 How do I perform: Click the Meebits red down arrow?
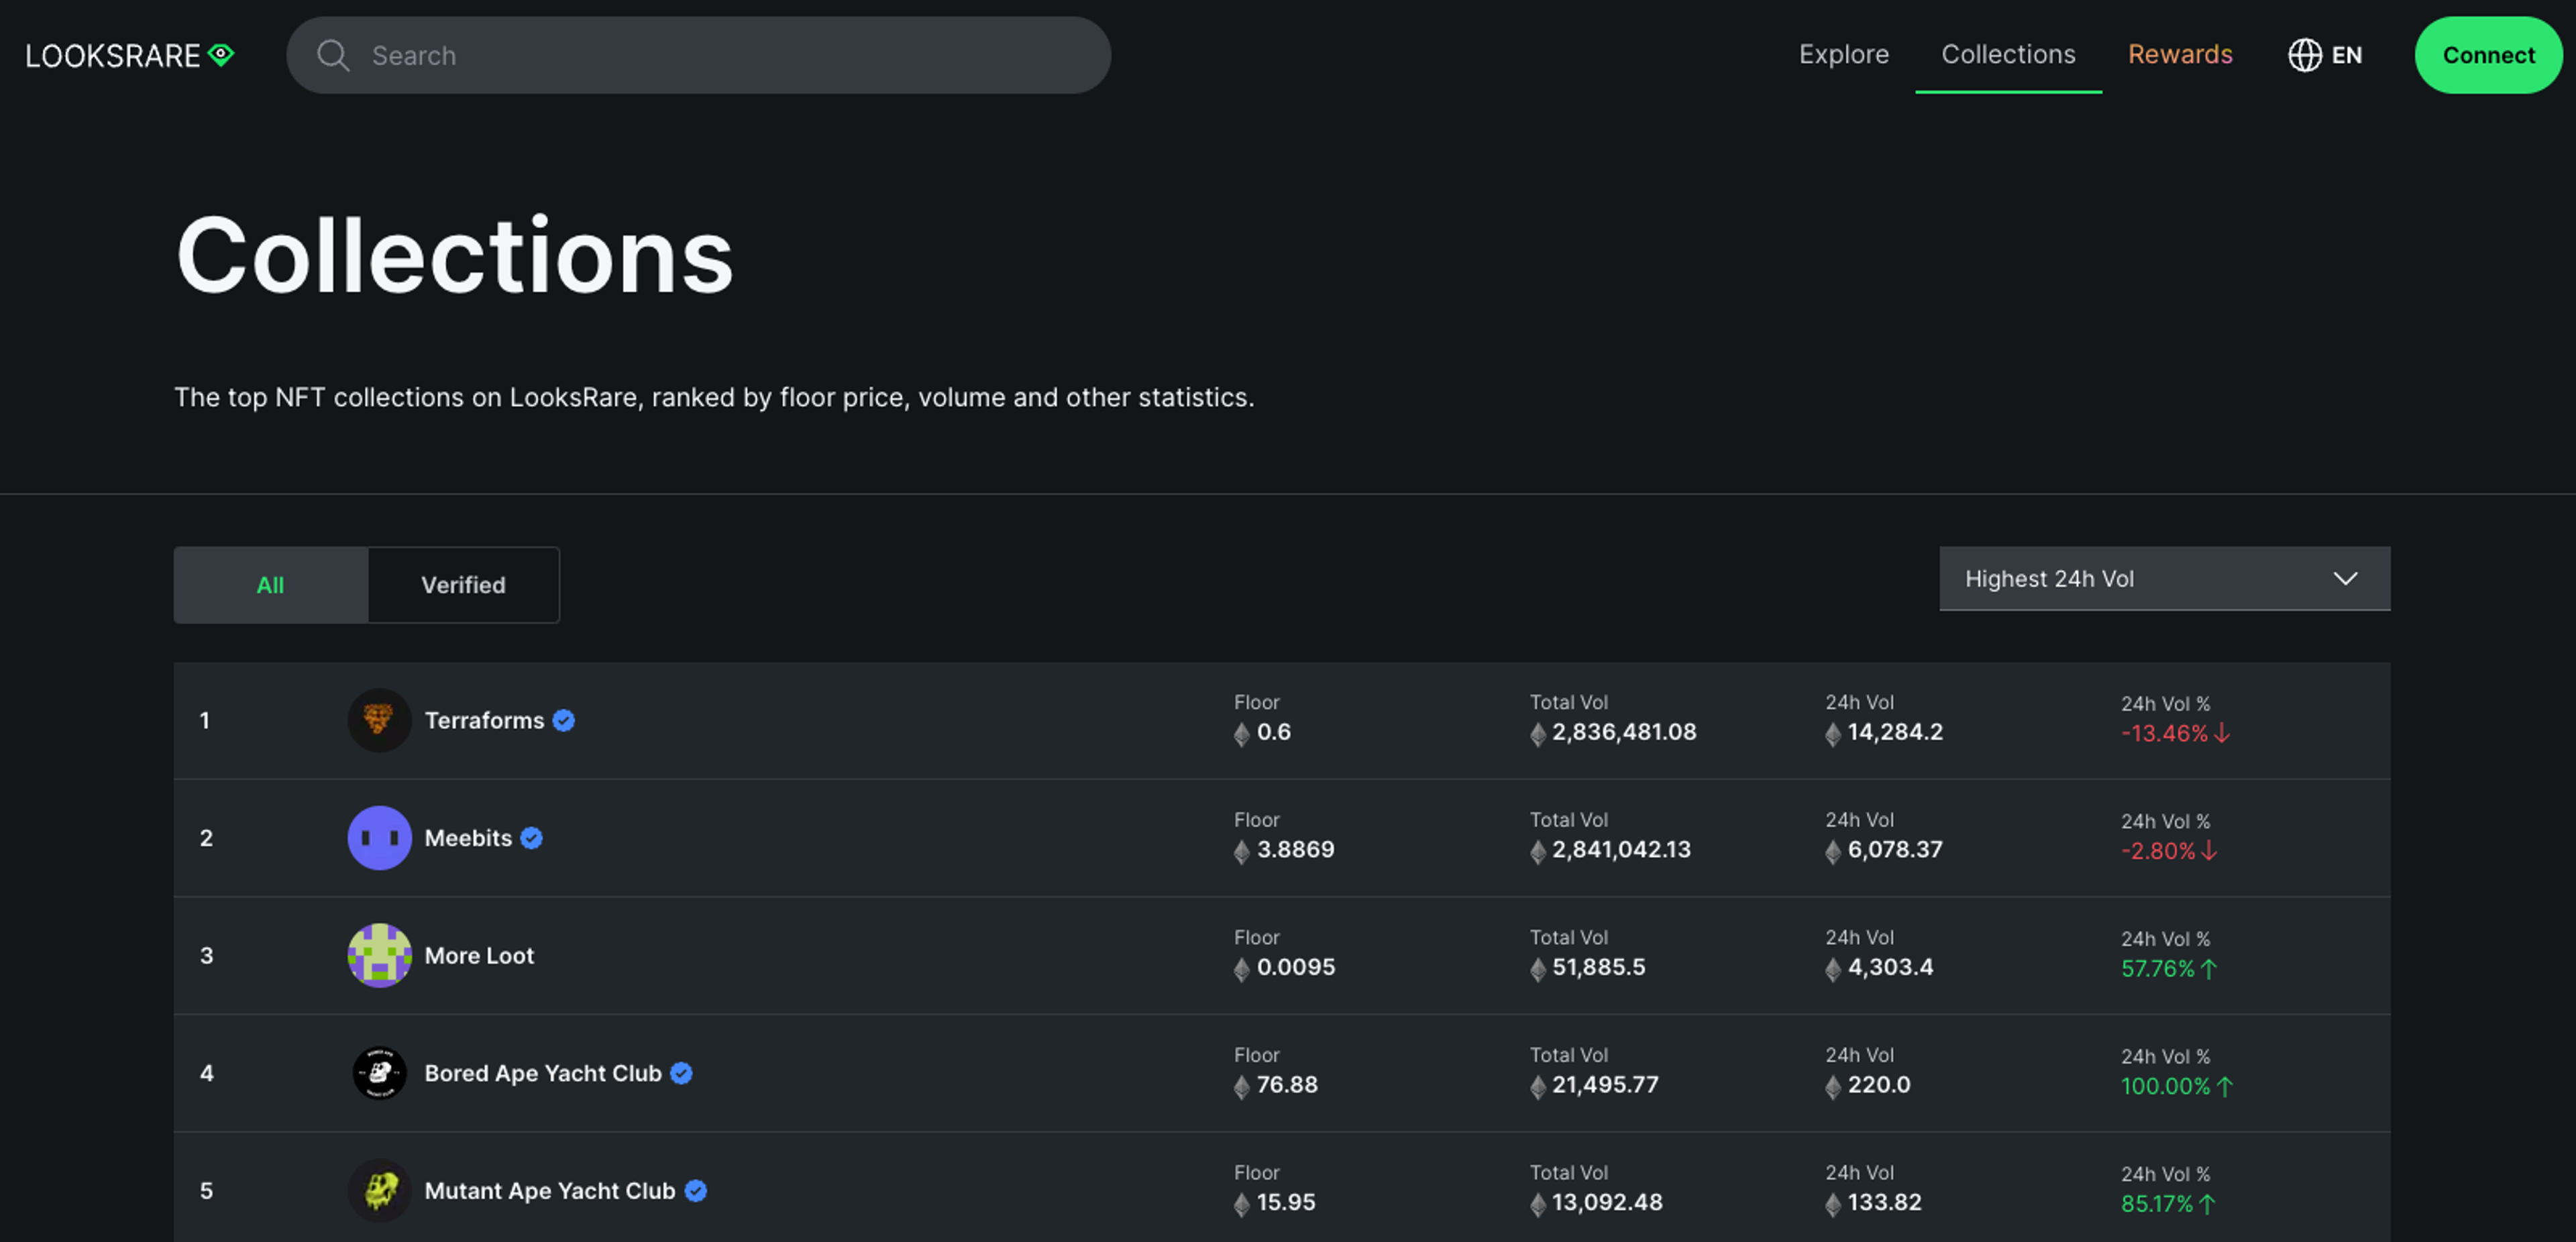pyautogui.click(x=2209, y=851)
